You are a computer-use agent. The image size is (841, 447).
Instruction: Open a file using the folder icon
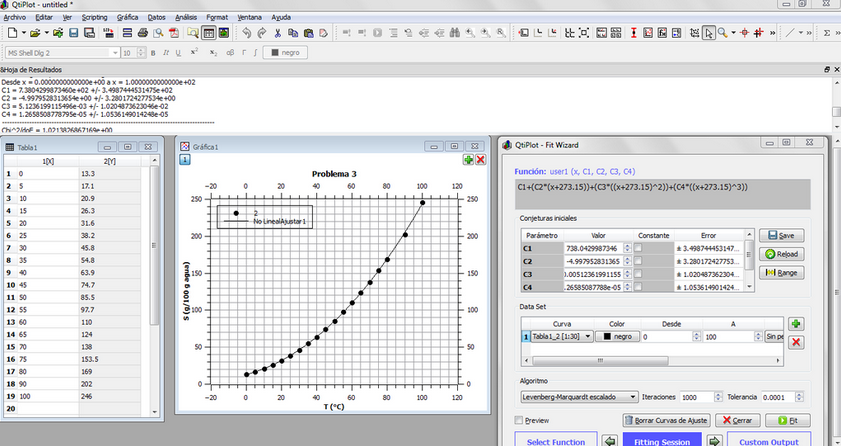(35, 33)
